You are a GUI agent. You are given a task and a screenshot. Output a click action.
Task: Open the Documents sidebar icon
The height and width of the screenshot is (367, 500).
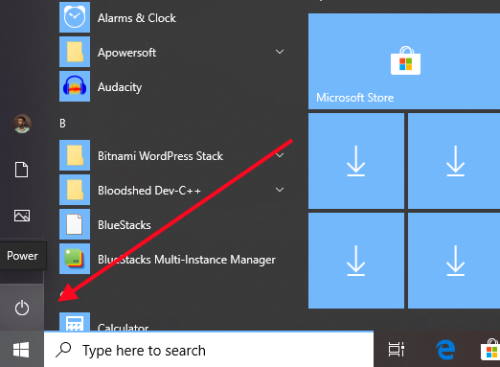pos(22,169)
